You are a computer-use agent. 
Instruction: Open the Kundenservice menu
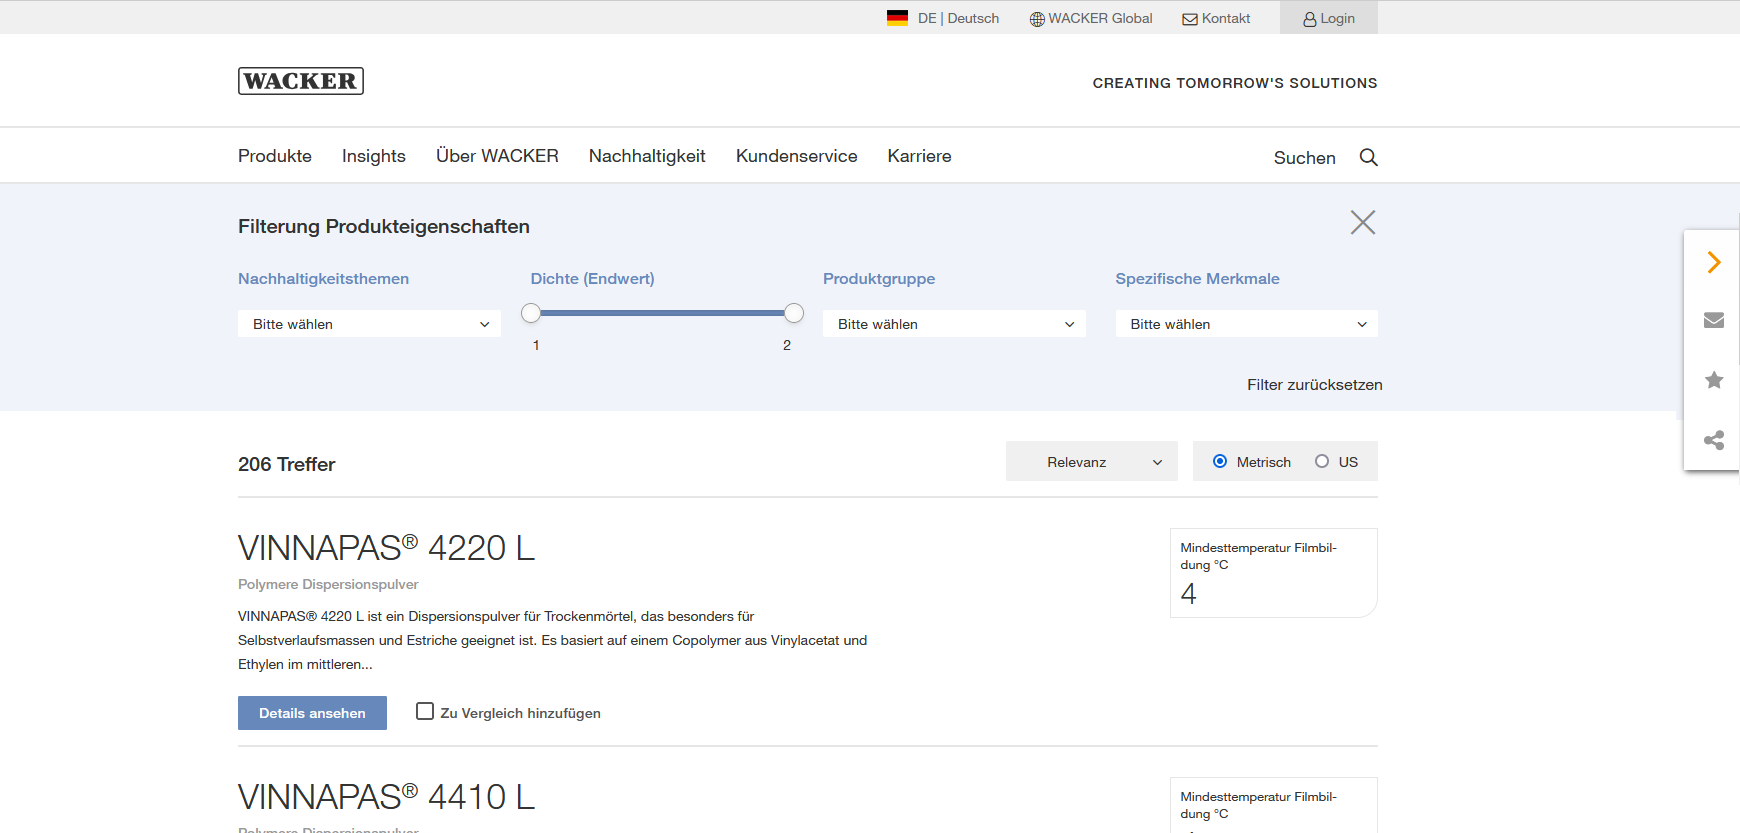coord(797,156)
